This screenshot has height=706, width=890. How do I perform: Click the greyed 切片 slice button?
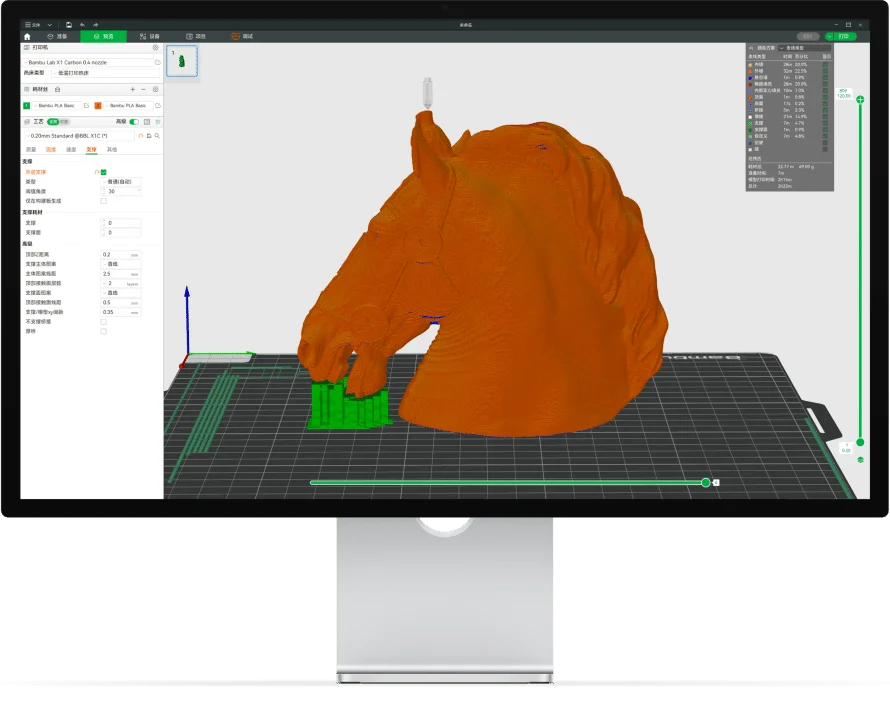(808, 36)
